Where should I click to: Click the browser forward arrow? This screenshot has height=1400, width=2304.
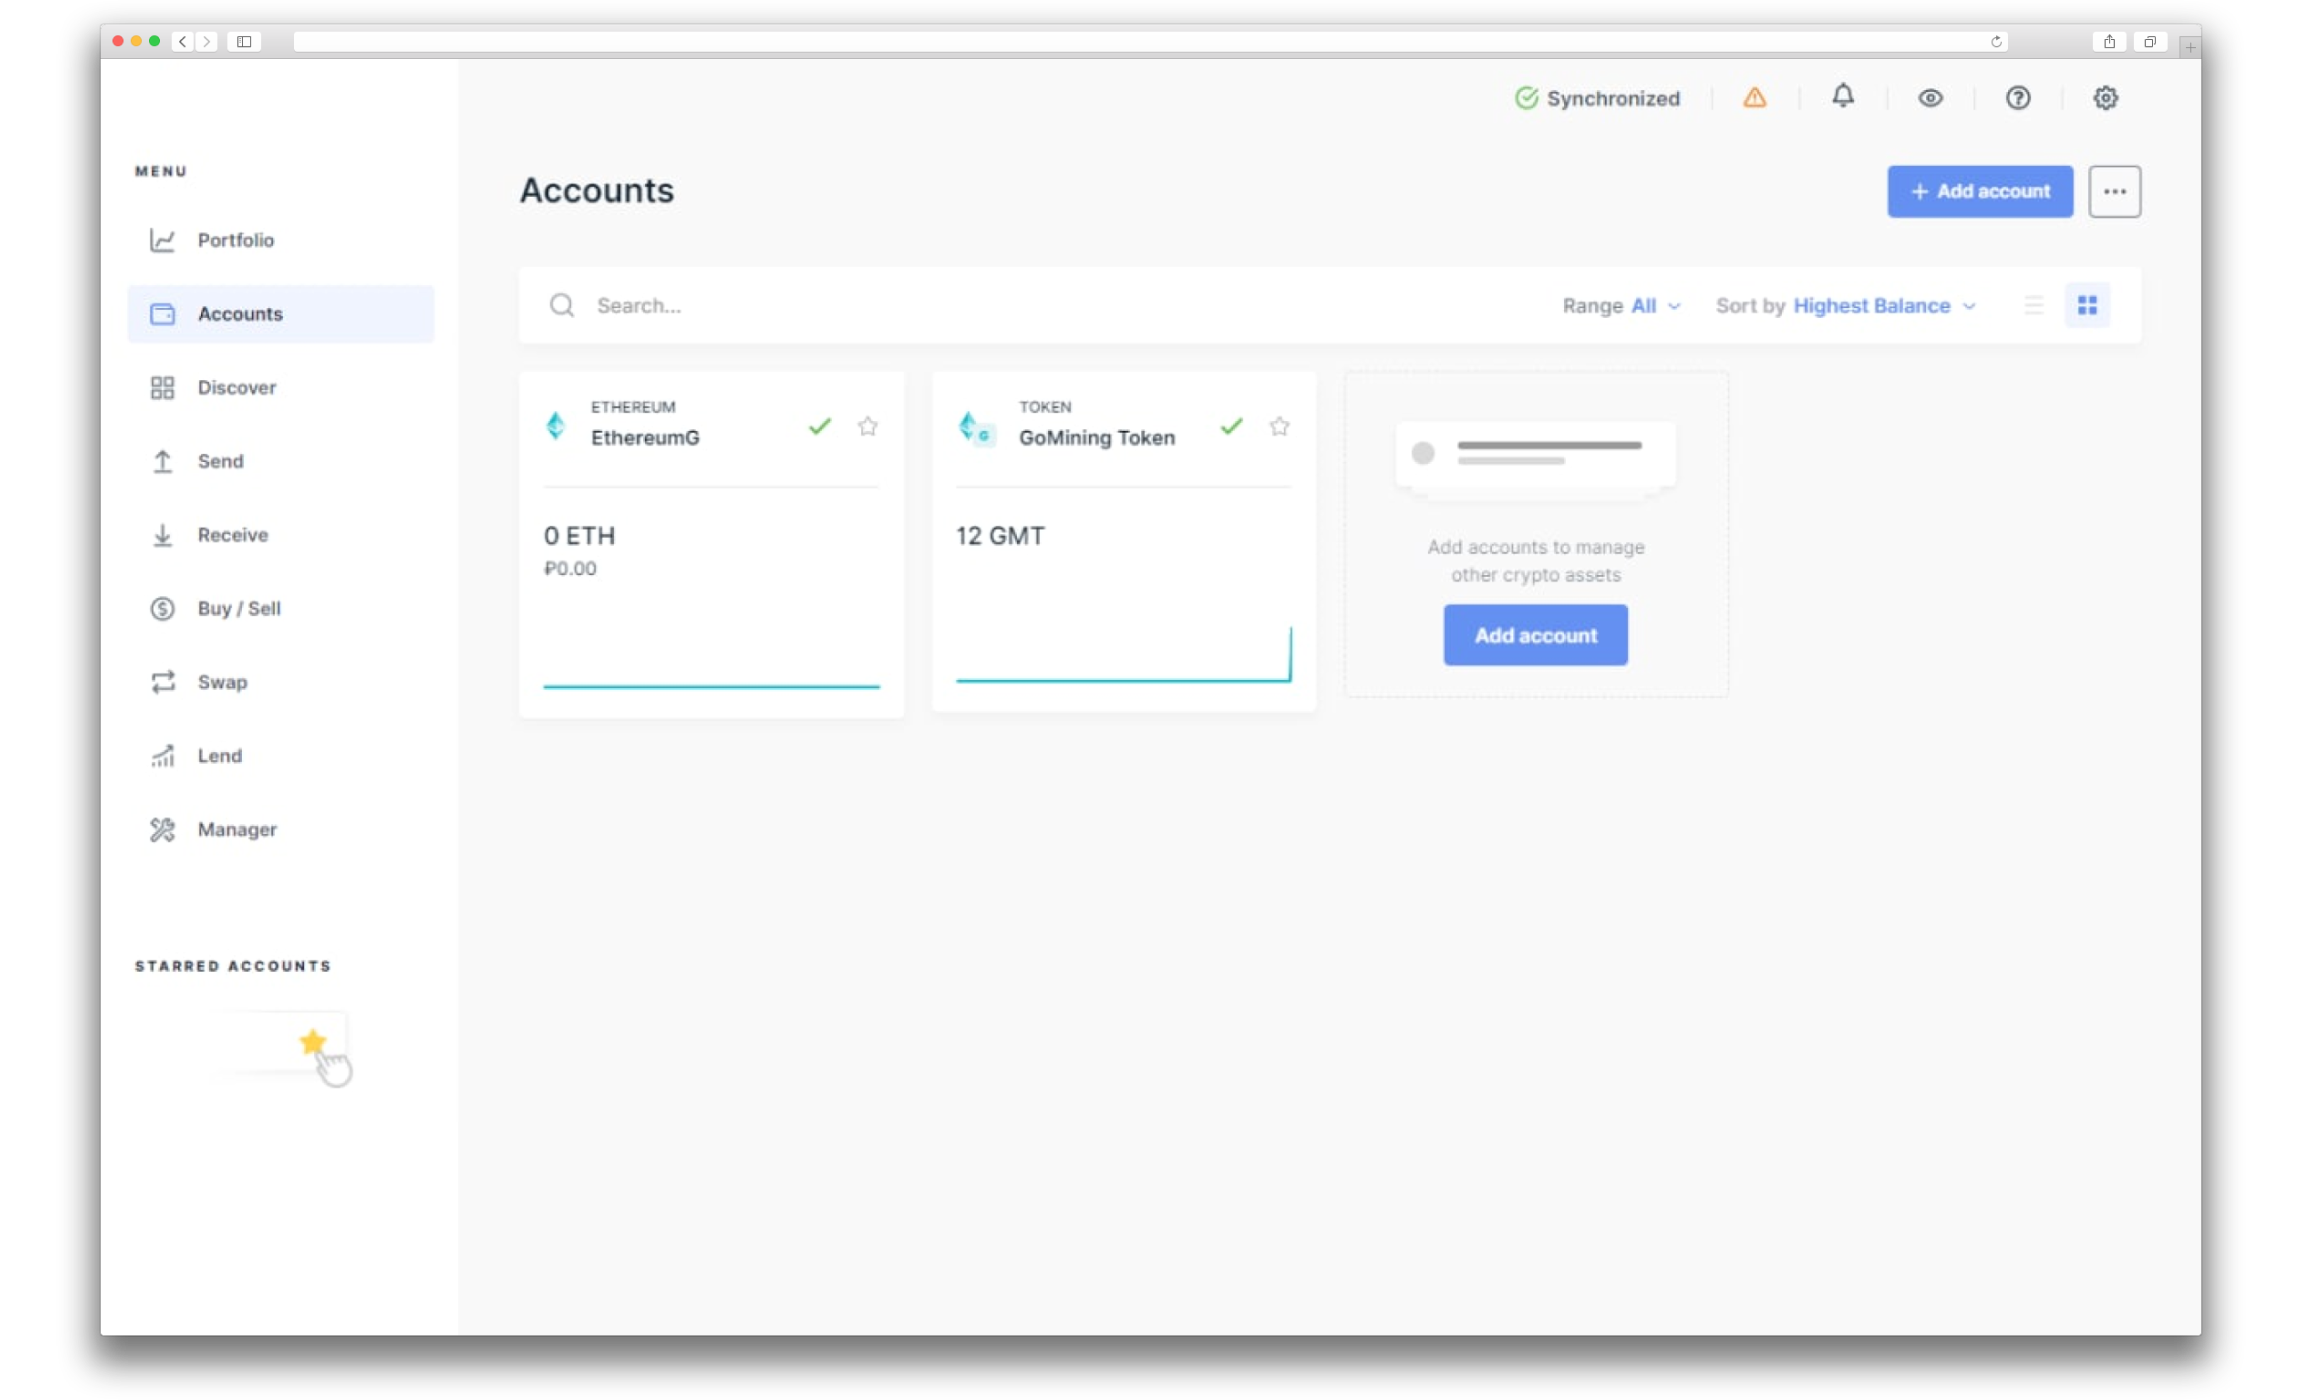pos(207,41)
